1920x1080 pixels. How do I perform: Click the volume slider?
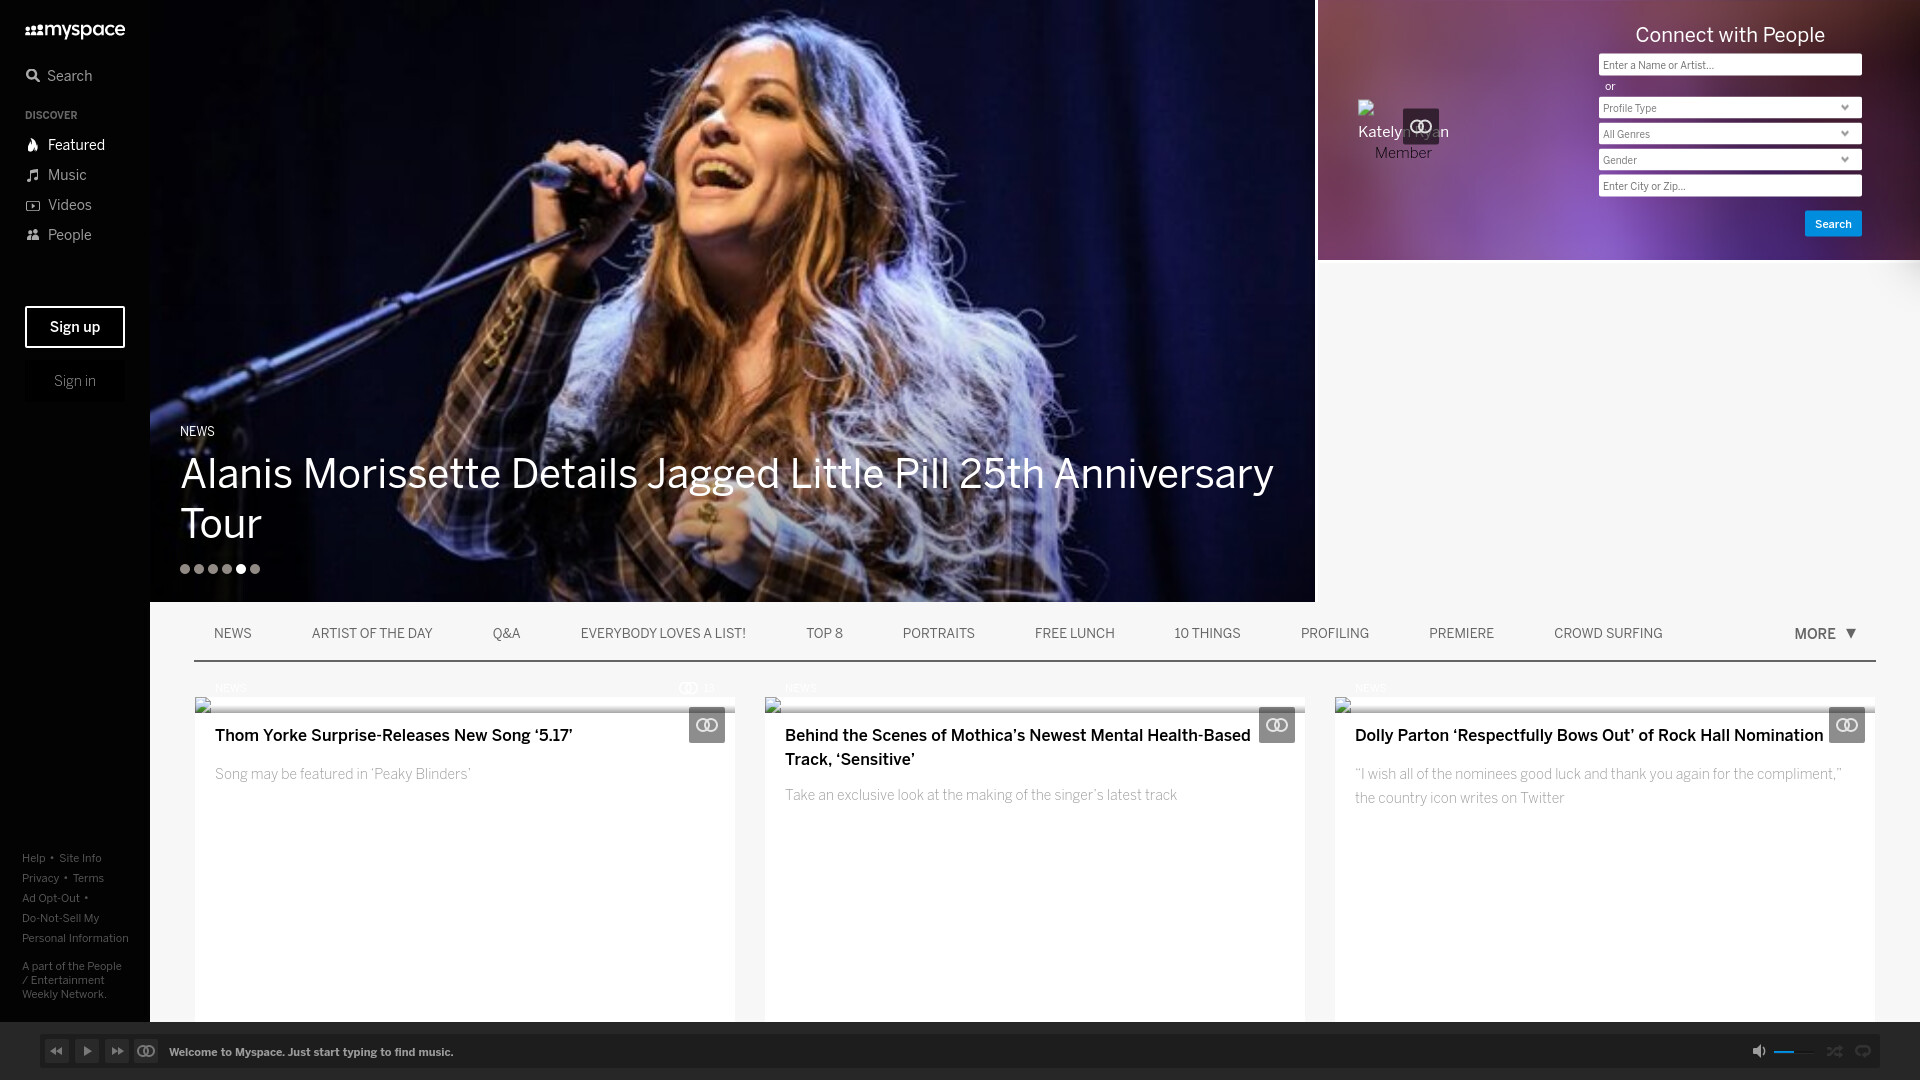(x=1794, y=1052)
